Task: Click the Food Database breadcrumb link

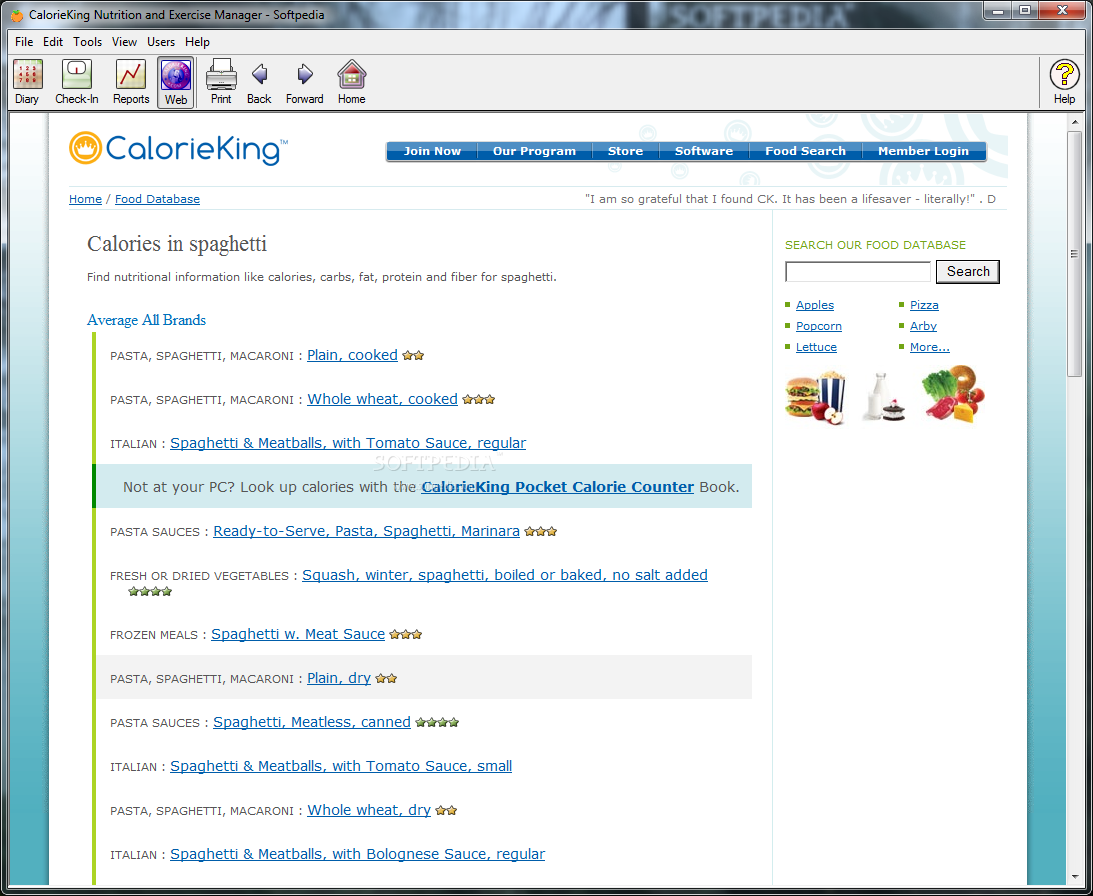Action: [158, 199]
